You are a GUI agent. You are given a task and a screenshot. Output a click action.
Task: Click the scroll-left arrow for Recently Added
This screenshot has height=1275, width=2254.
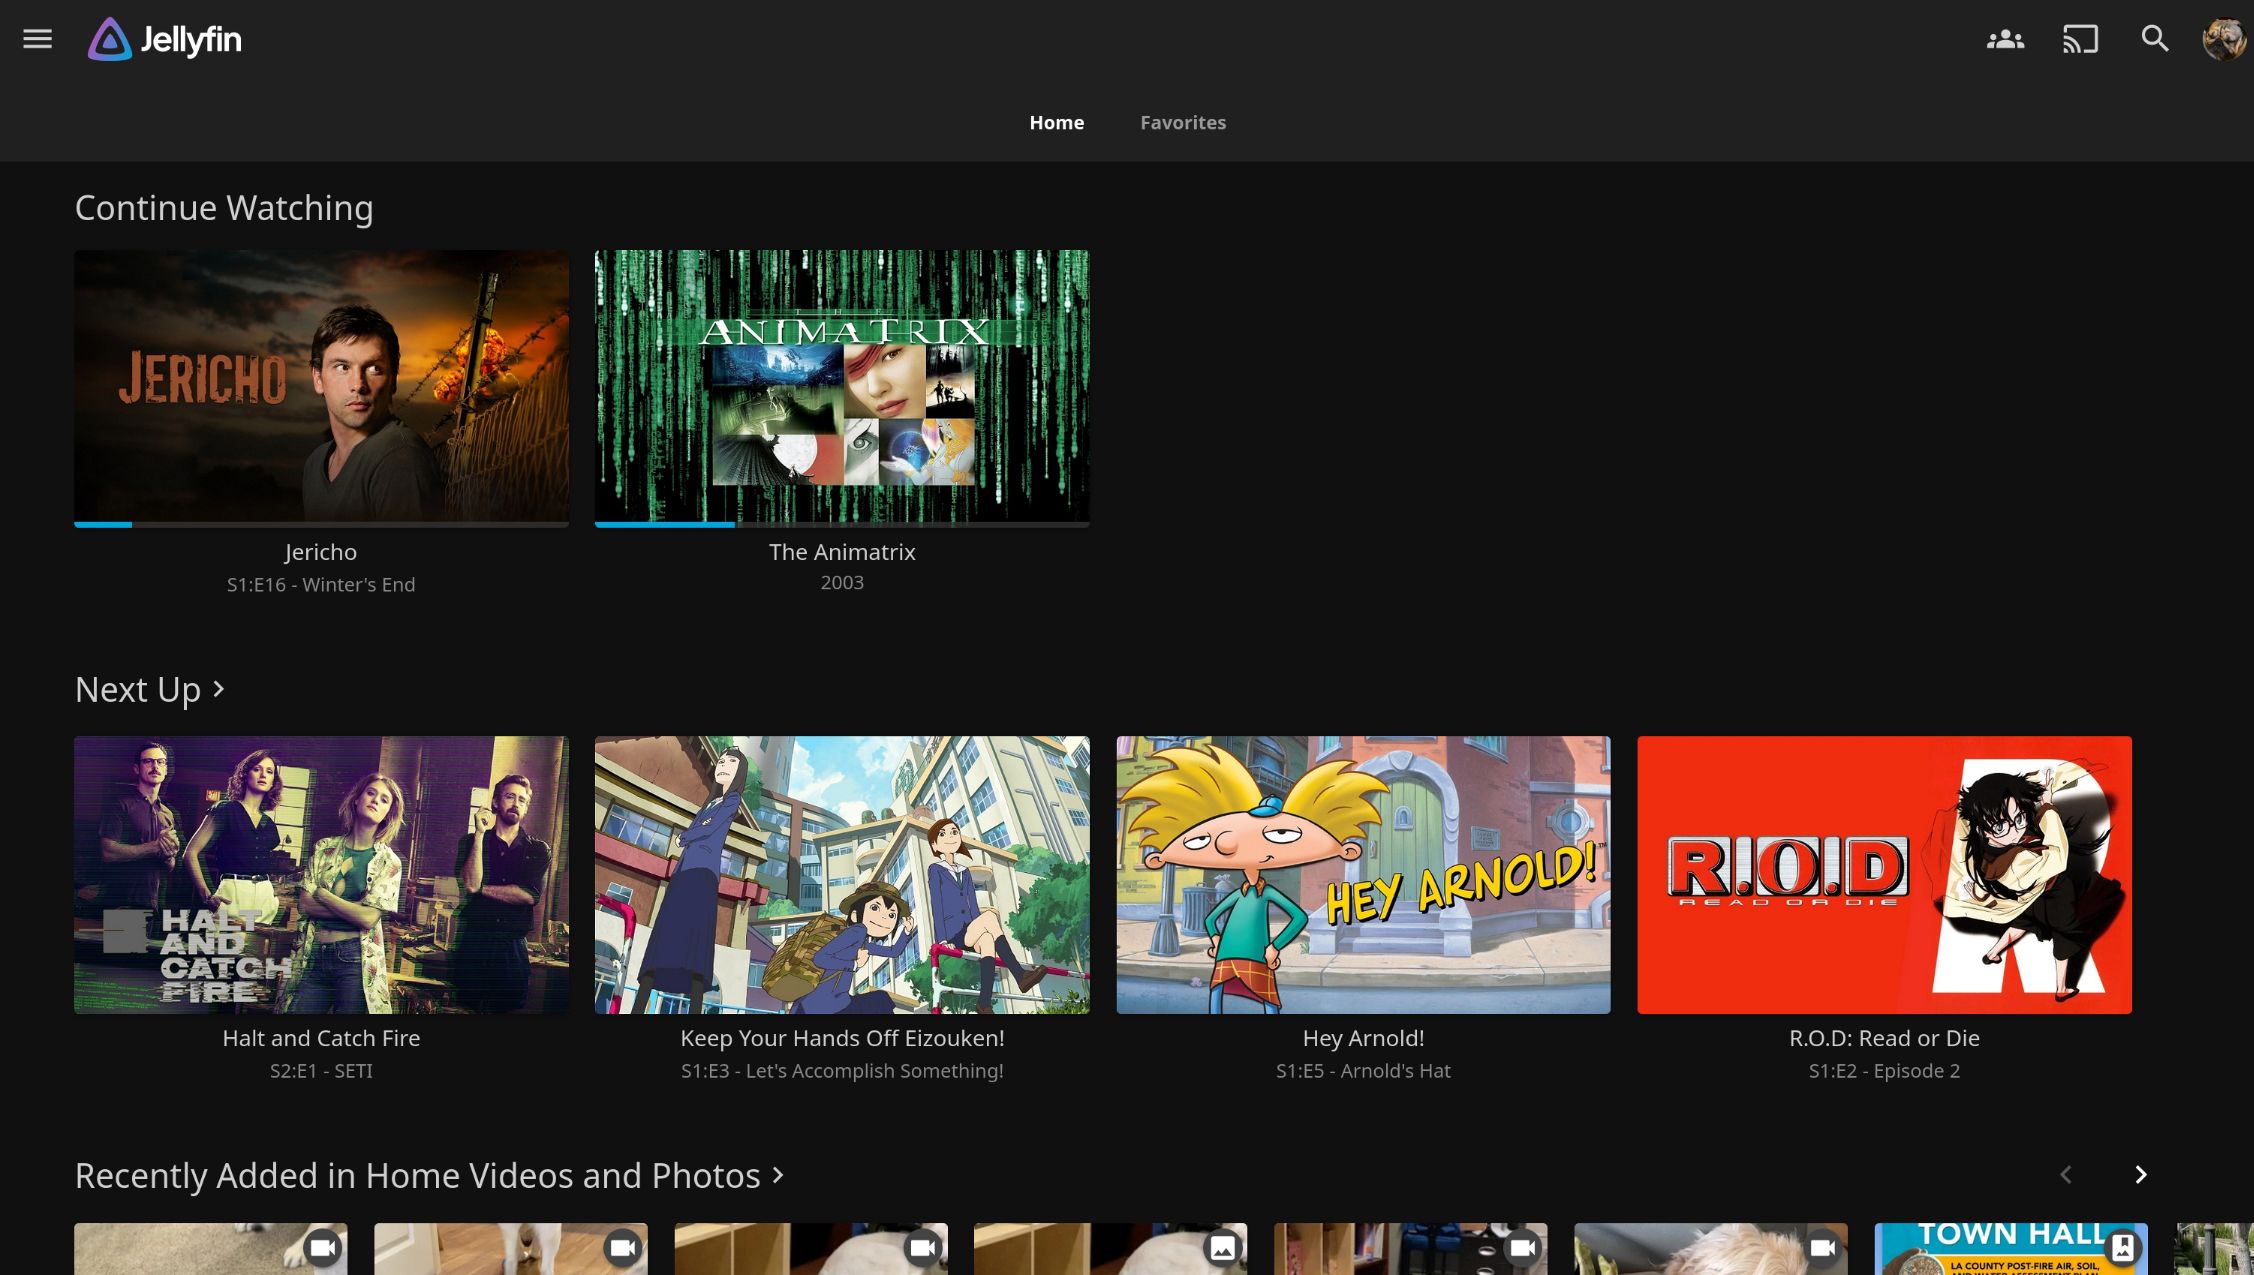pos(2066,1175)
